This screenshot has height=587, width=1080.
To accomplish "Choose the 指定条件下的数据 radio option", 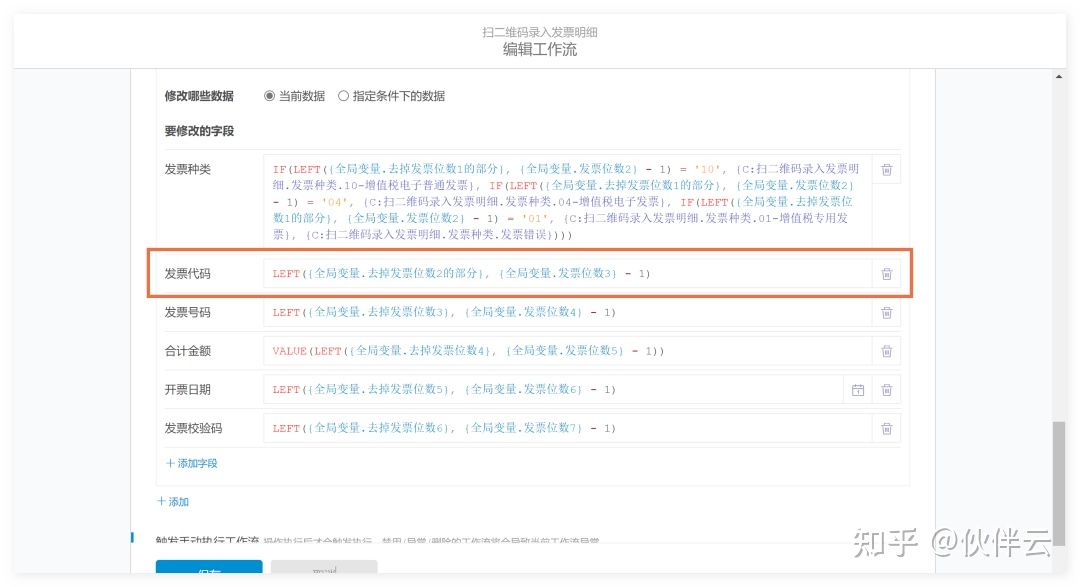I will click(x=344, y=96).
